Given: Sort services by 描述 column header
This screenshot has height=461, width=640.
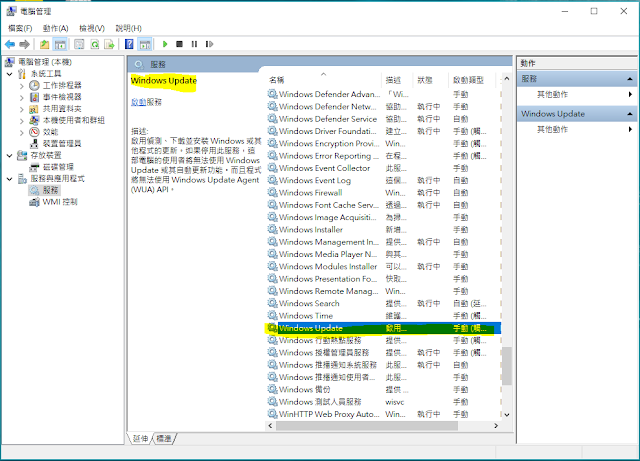Looking at the screenshot, I should 397,80.
